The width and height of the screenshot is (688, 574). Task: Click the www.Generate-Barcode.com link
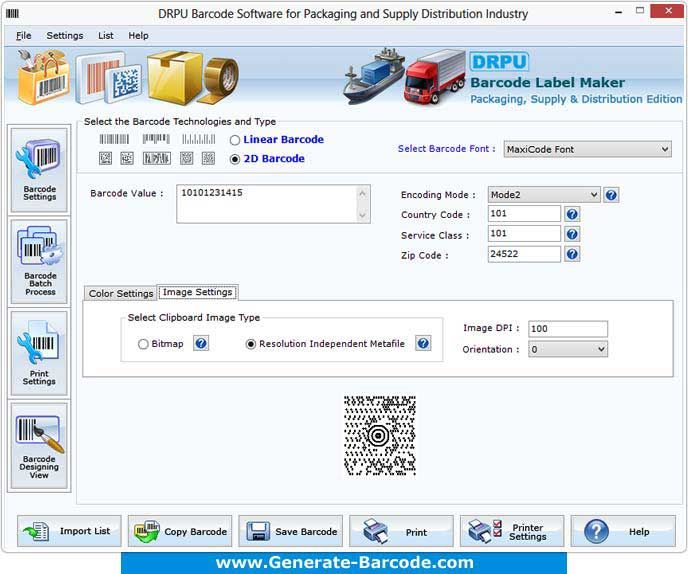[344, 562]
